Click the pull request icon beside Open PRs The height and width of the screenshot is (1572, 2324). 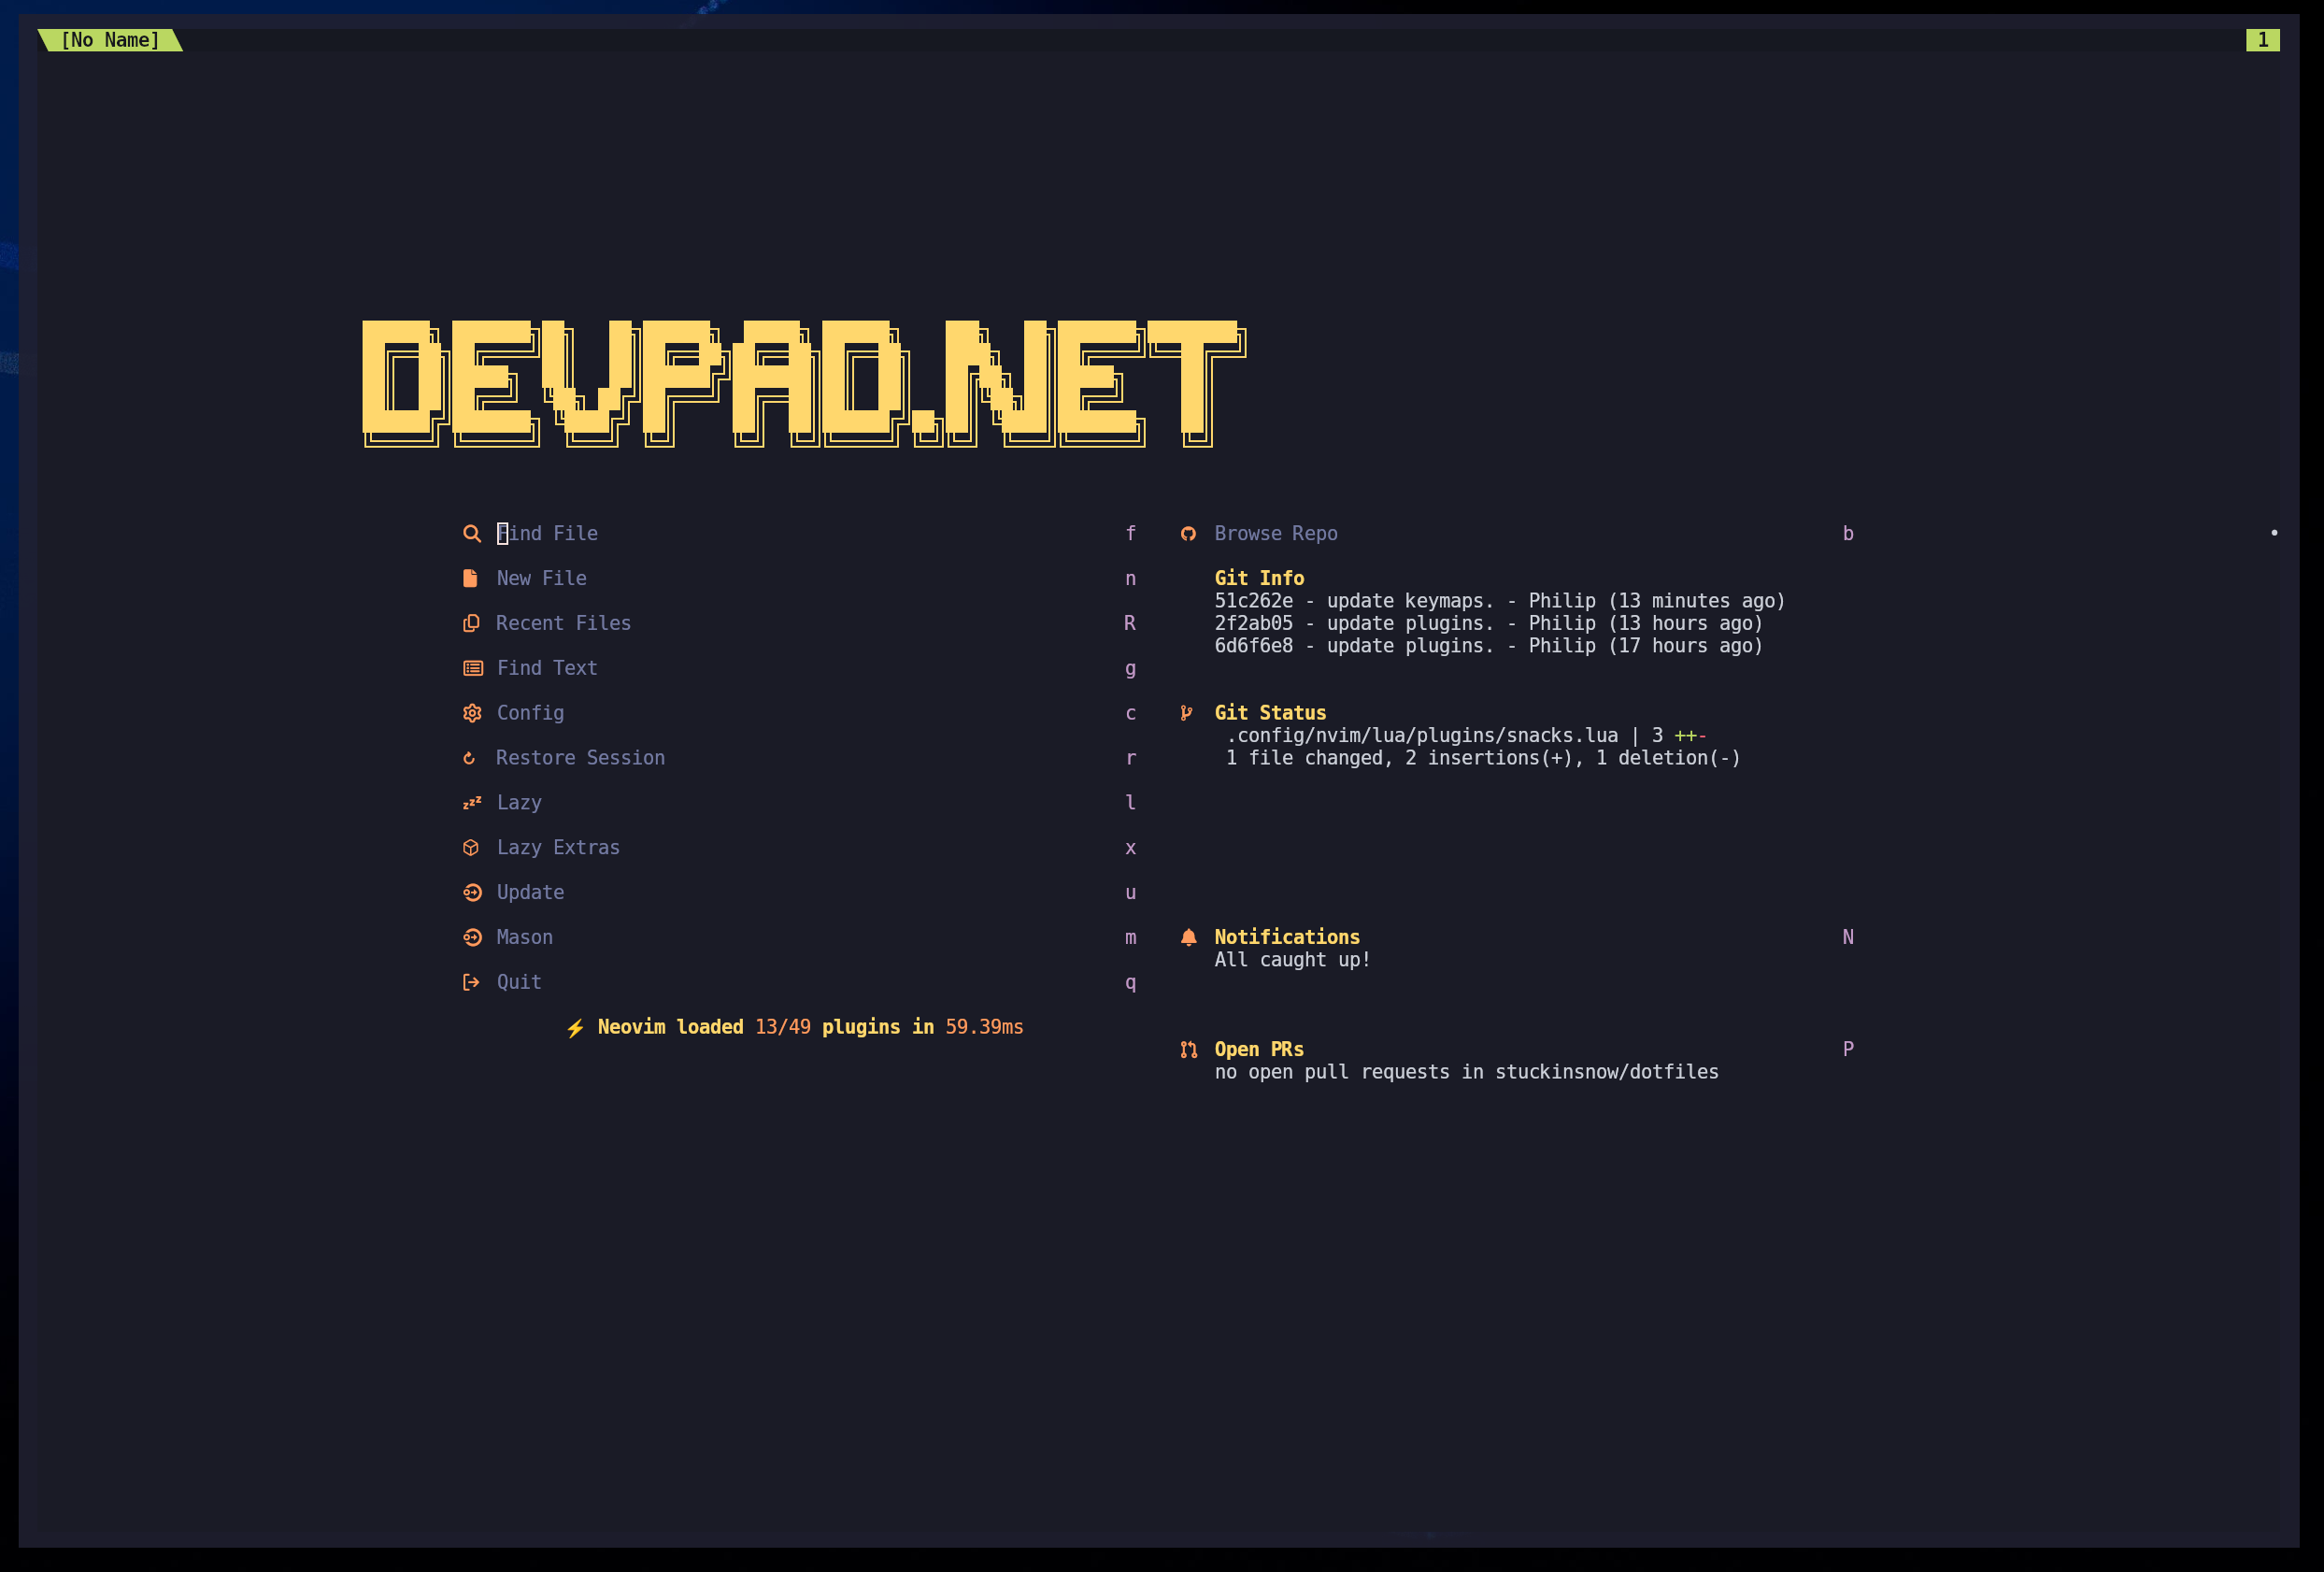(1188, 1049)
